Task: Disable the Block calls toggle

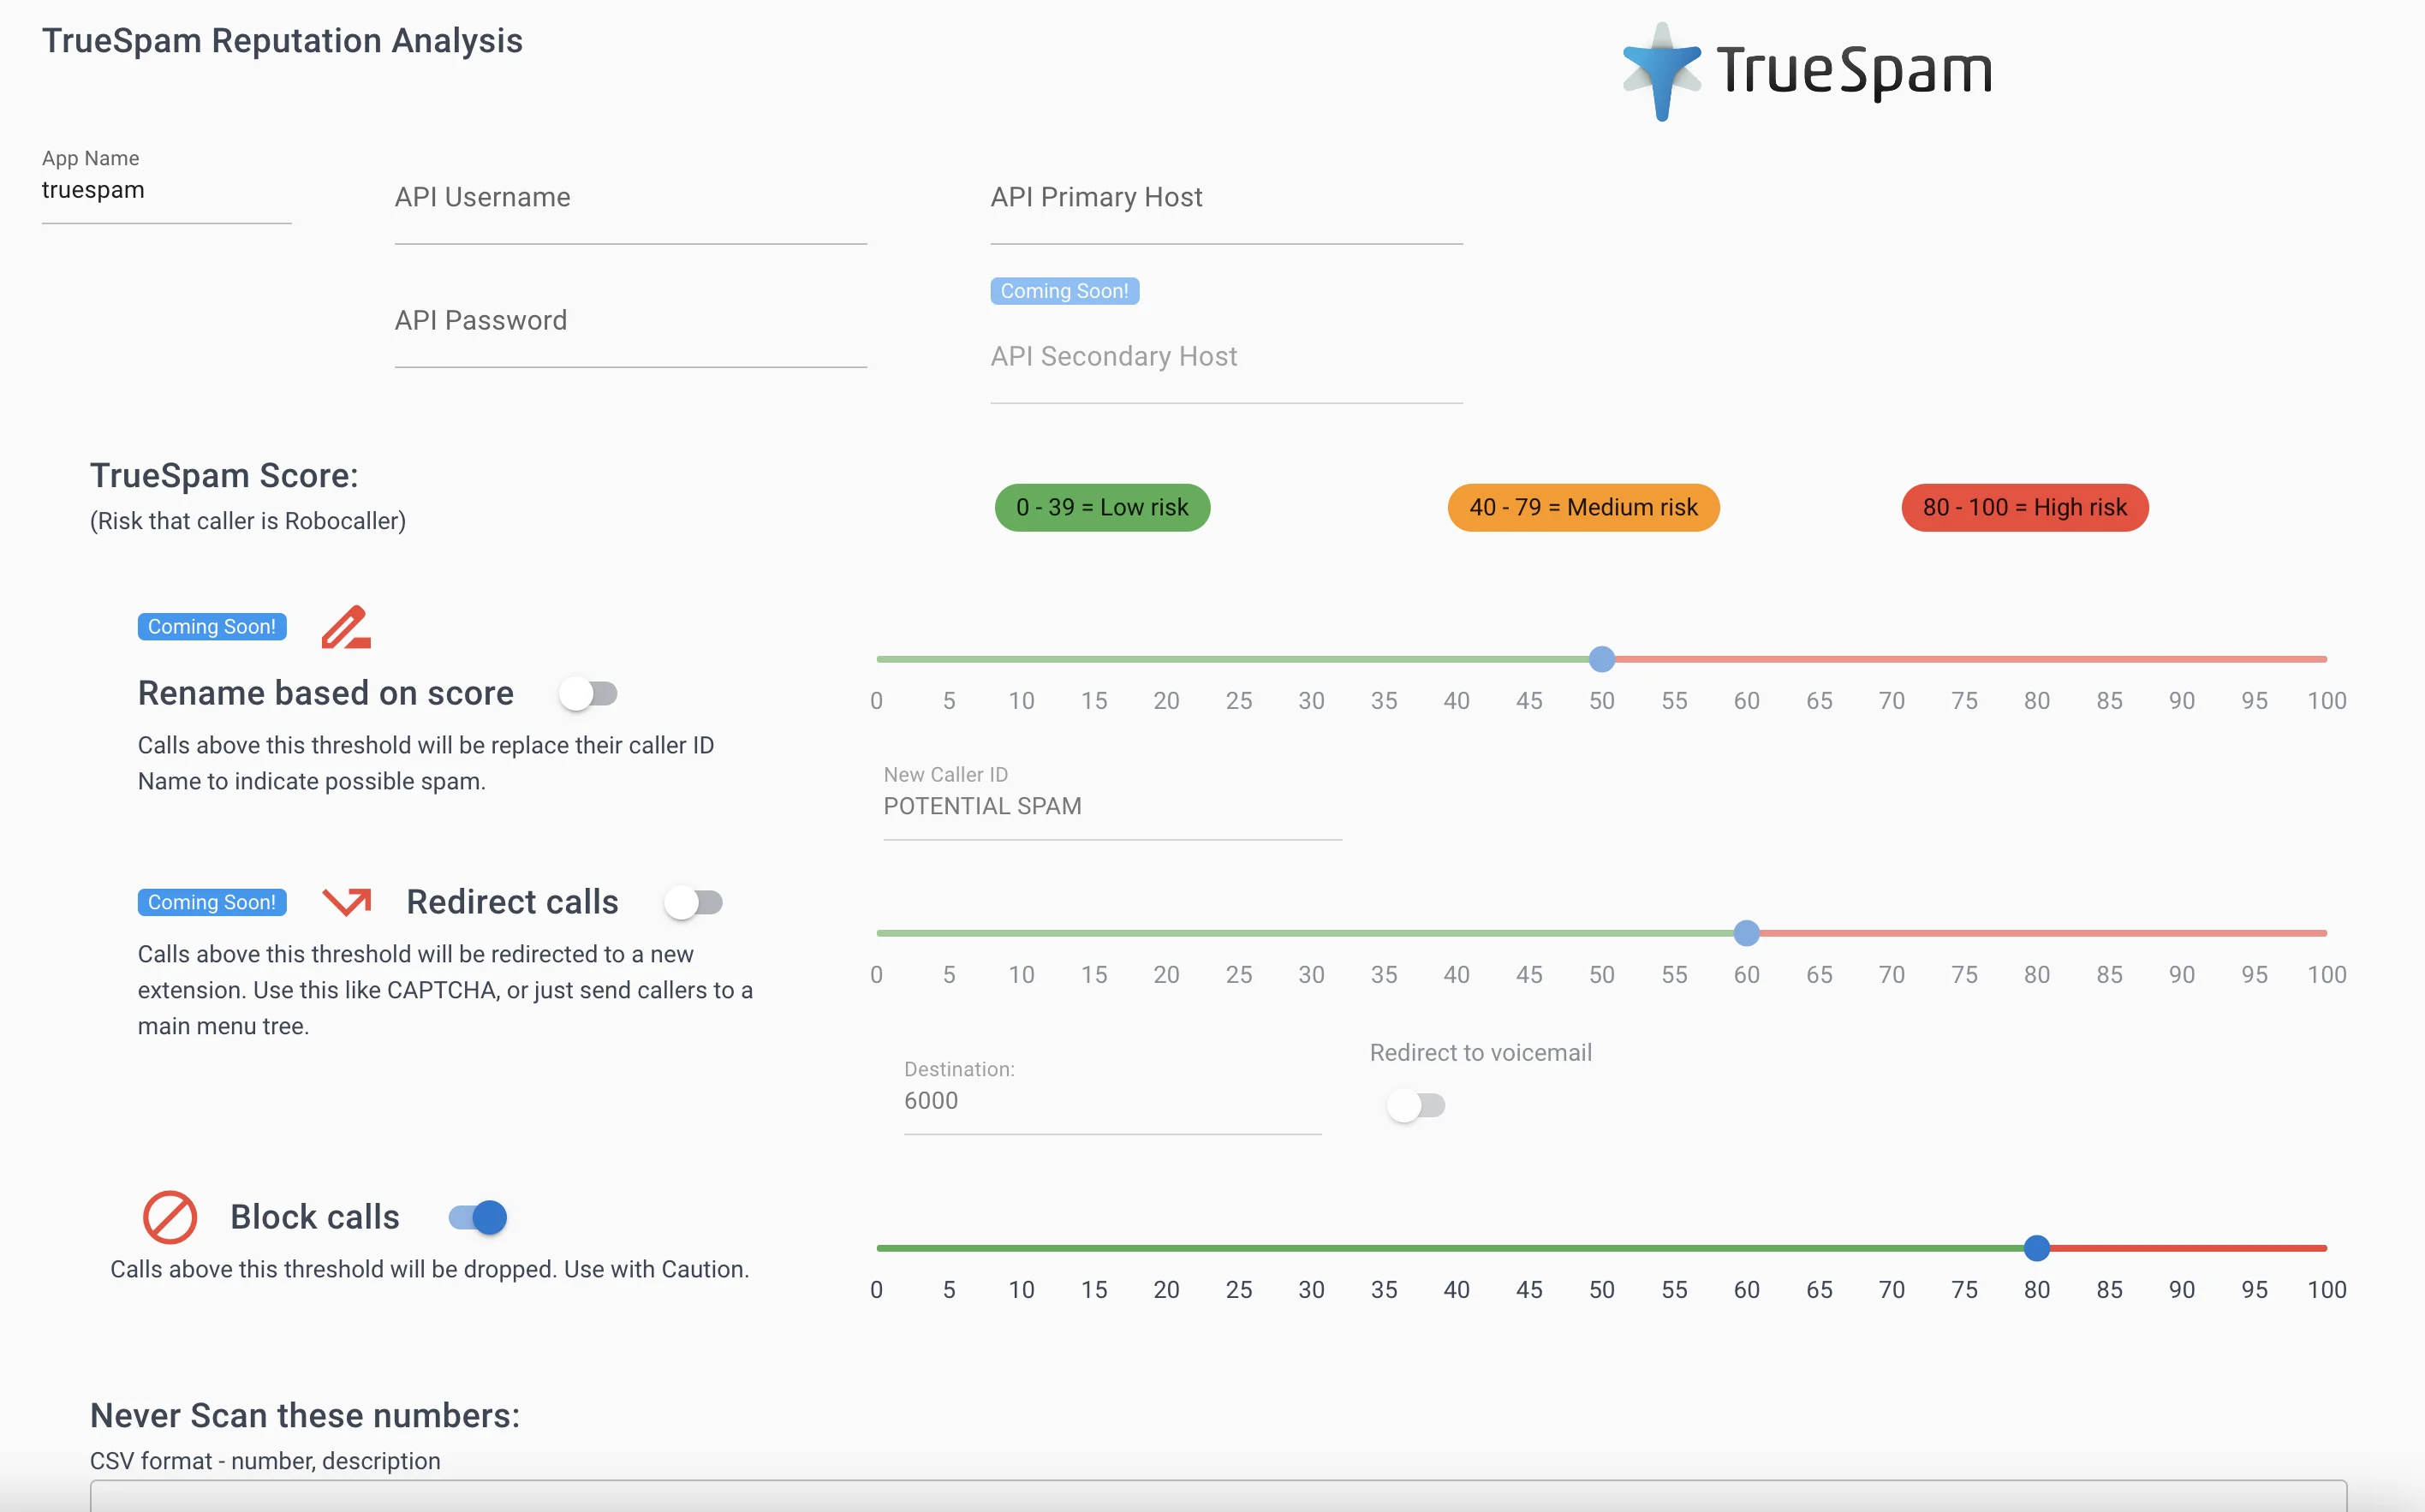Action: coord(476,1217)
